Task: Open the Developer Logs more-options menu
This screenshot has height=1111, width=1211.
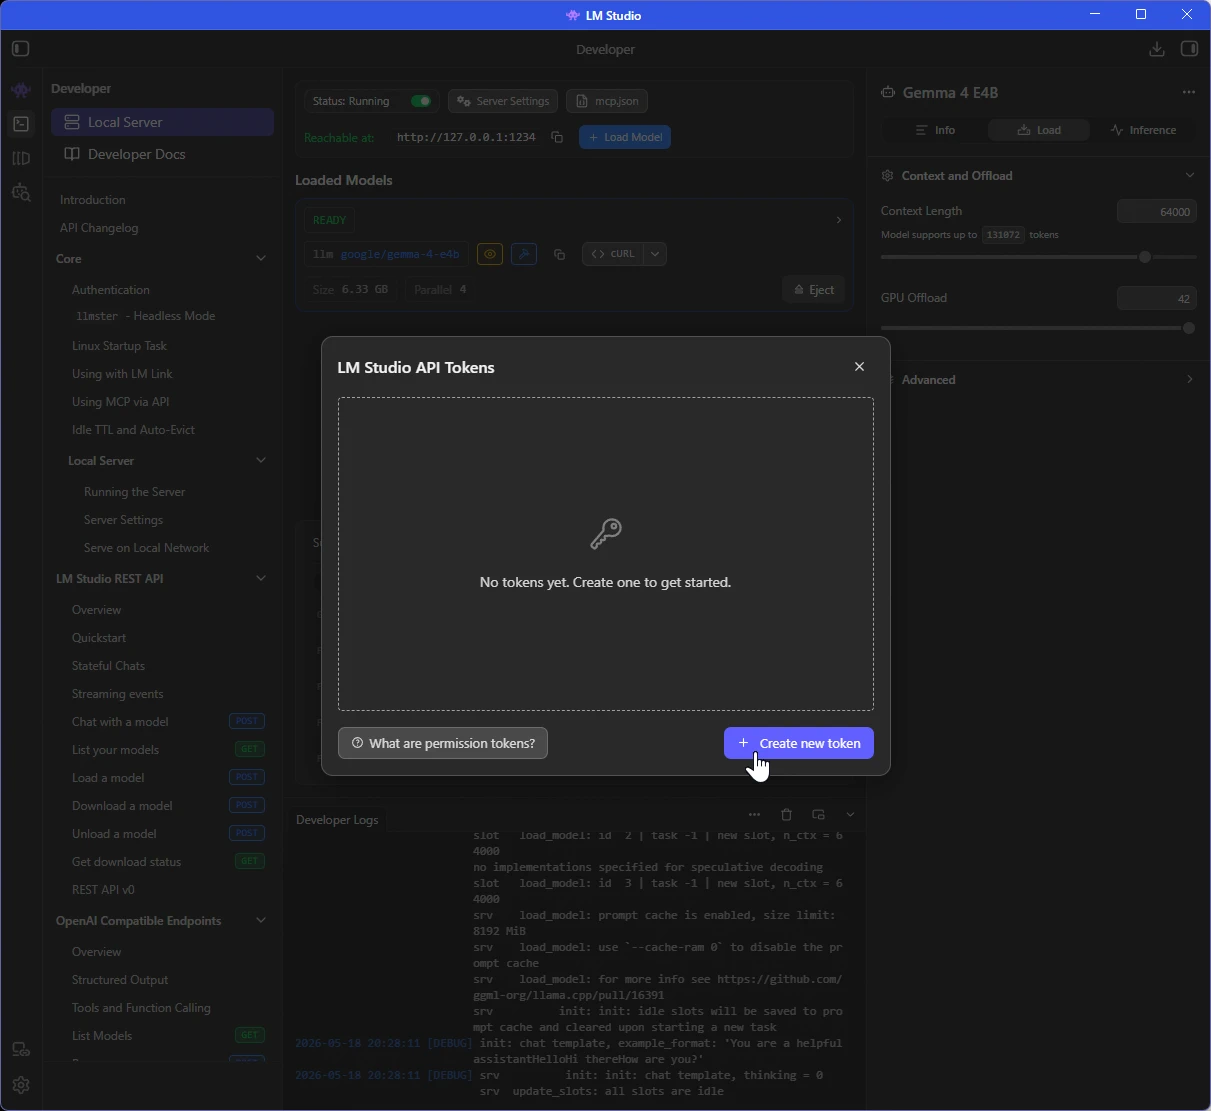Action: coord(754,815)
